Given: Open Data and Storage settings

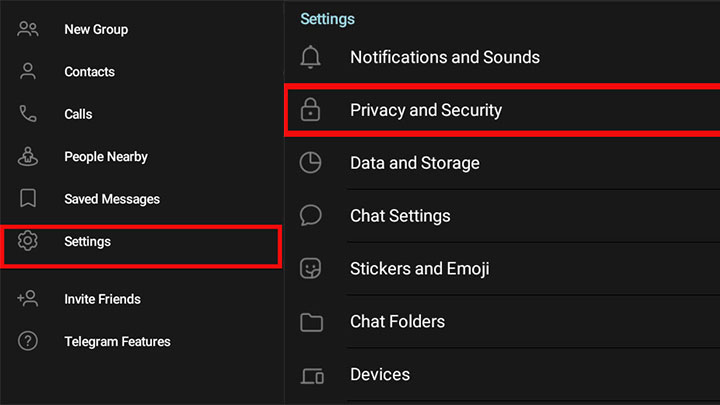Looking at the screenshot, I should pos(415,163).
